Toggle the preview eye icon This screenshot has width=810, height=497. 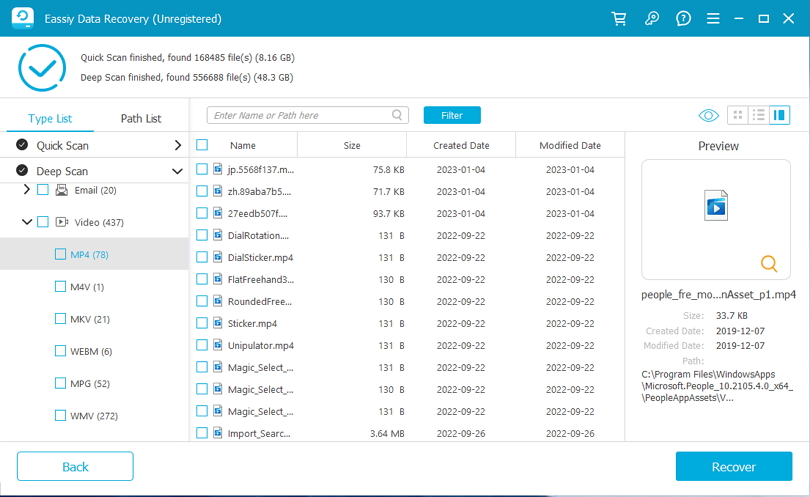tap(708, 115)
